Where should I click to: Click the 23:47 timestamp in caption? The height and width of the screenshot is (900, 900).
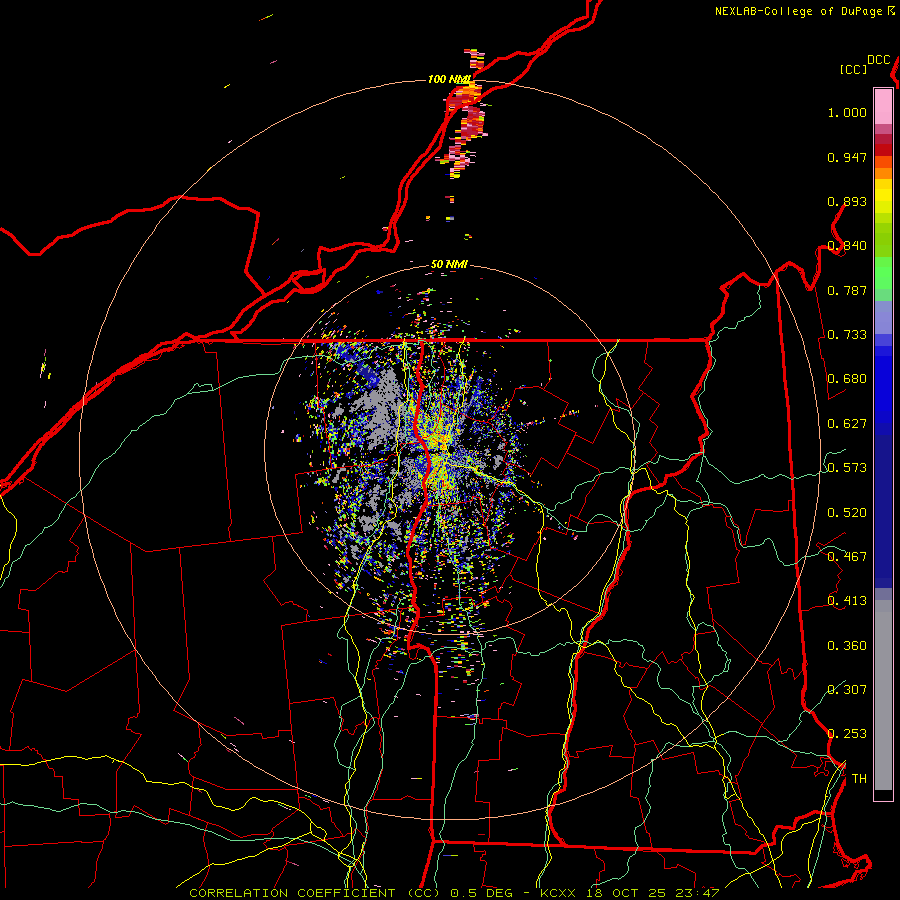pos(697,893)
